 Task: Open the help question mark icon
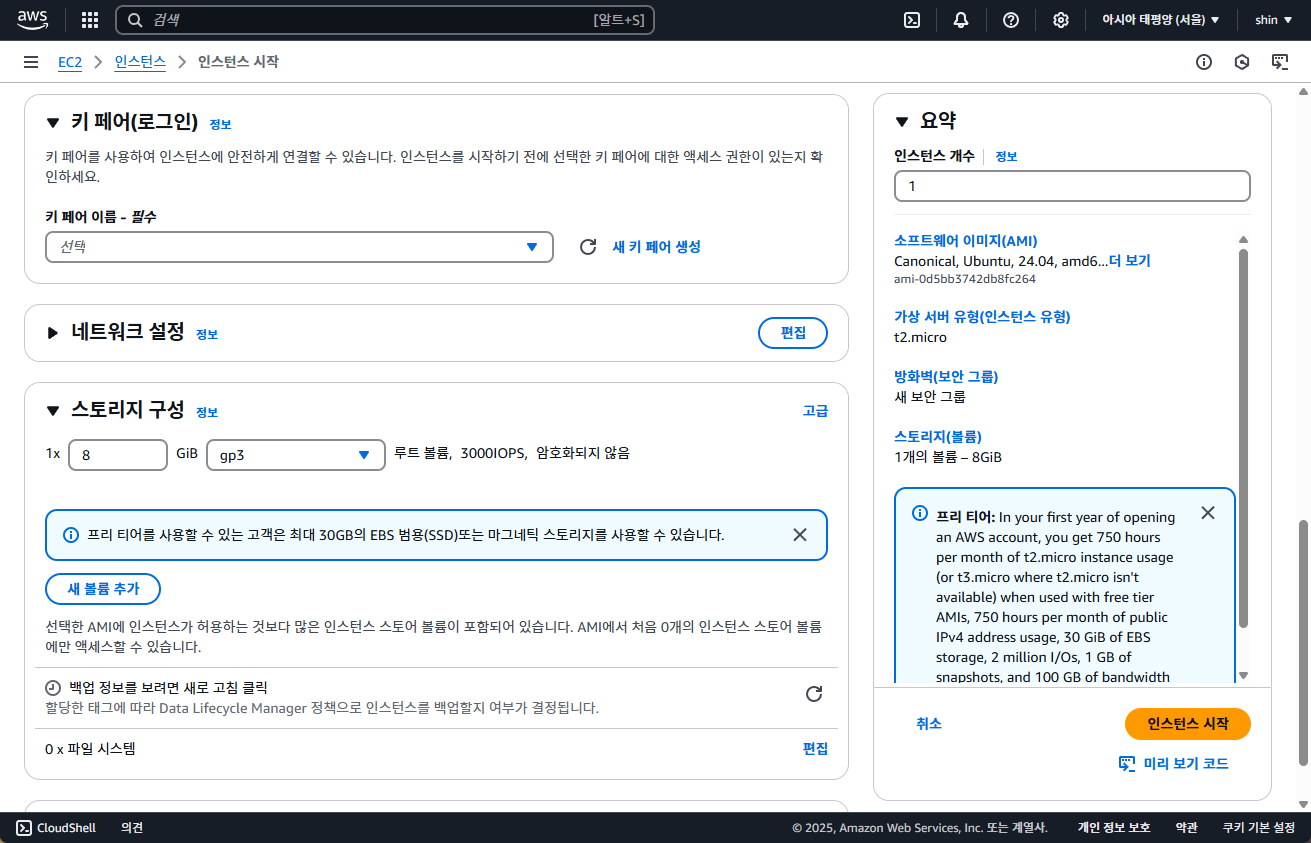(1011, 20)
